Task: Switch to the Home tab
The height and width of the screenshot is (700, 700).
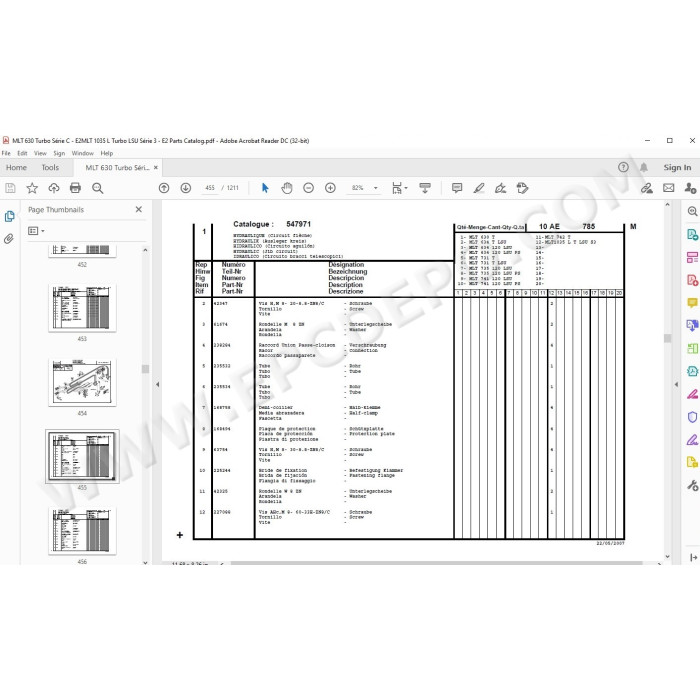Action: 17,167
